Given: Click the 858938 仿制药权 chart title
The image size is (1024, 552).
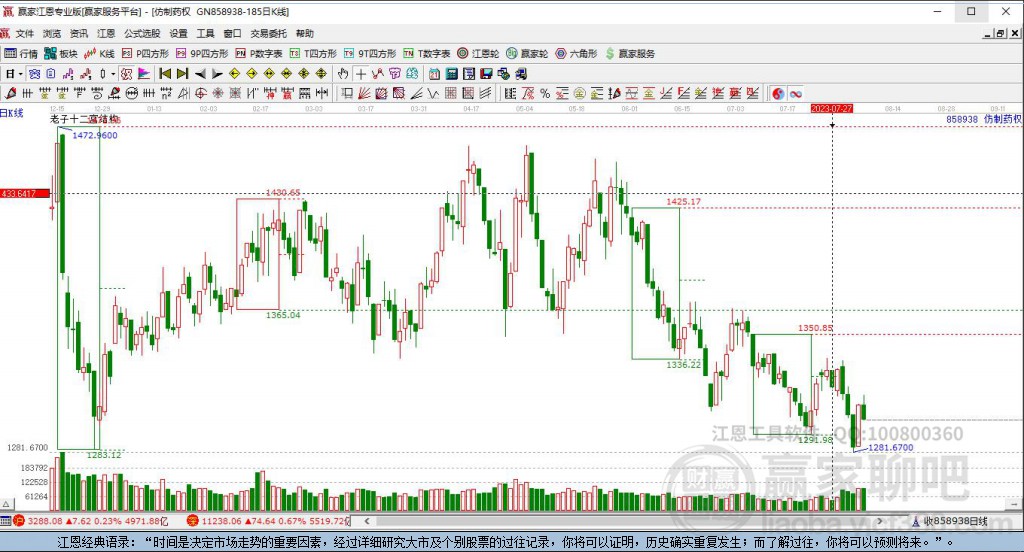Looking at the screenshot, I should tap(984, 119).
